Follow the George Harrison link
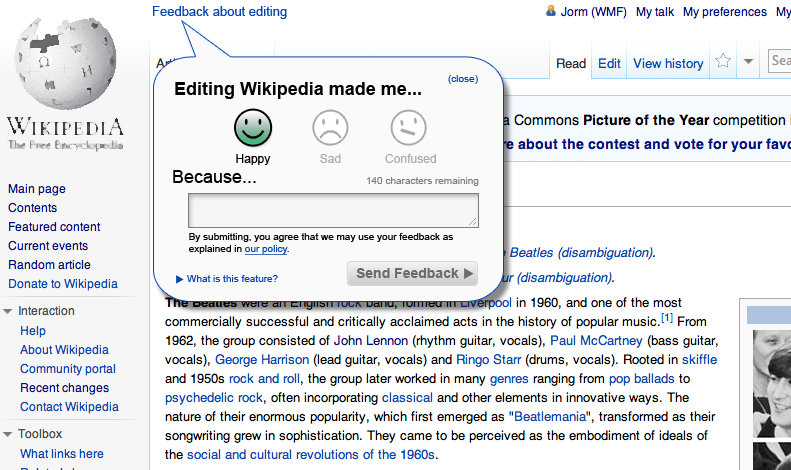The width and height of the screenshot is (791, 470). pyautogui.click(x=262, y=360)
